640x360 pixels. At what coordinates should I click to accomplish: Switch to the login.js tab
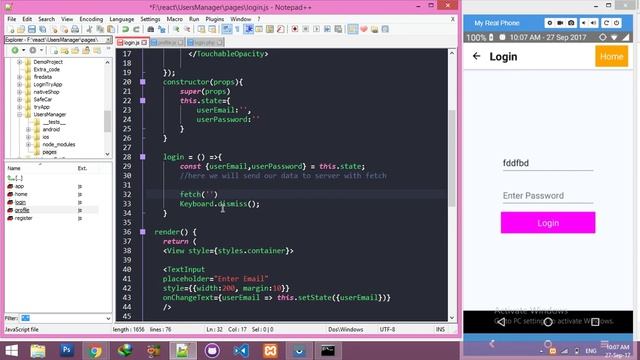[132, 42]
